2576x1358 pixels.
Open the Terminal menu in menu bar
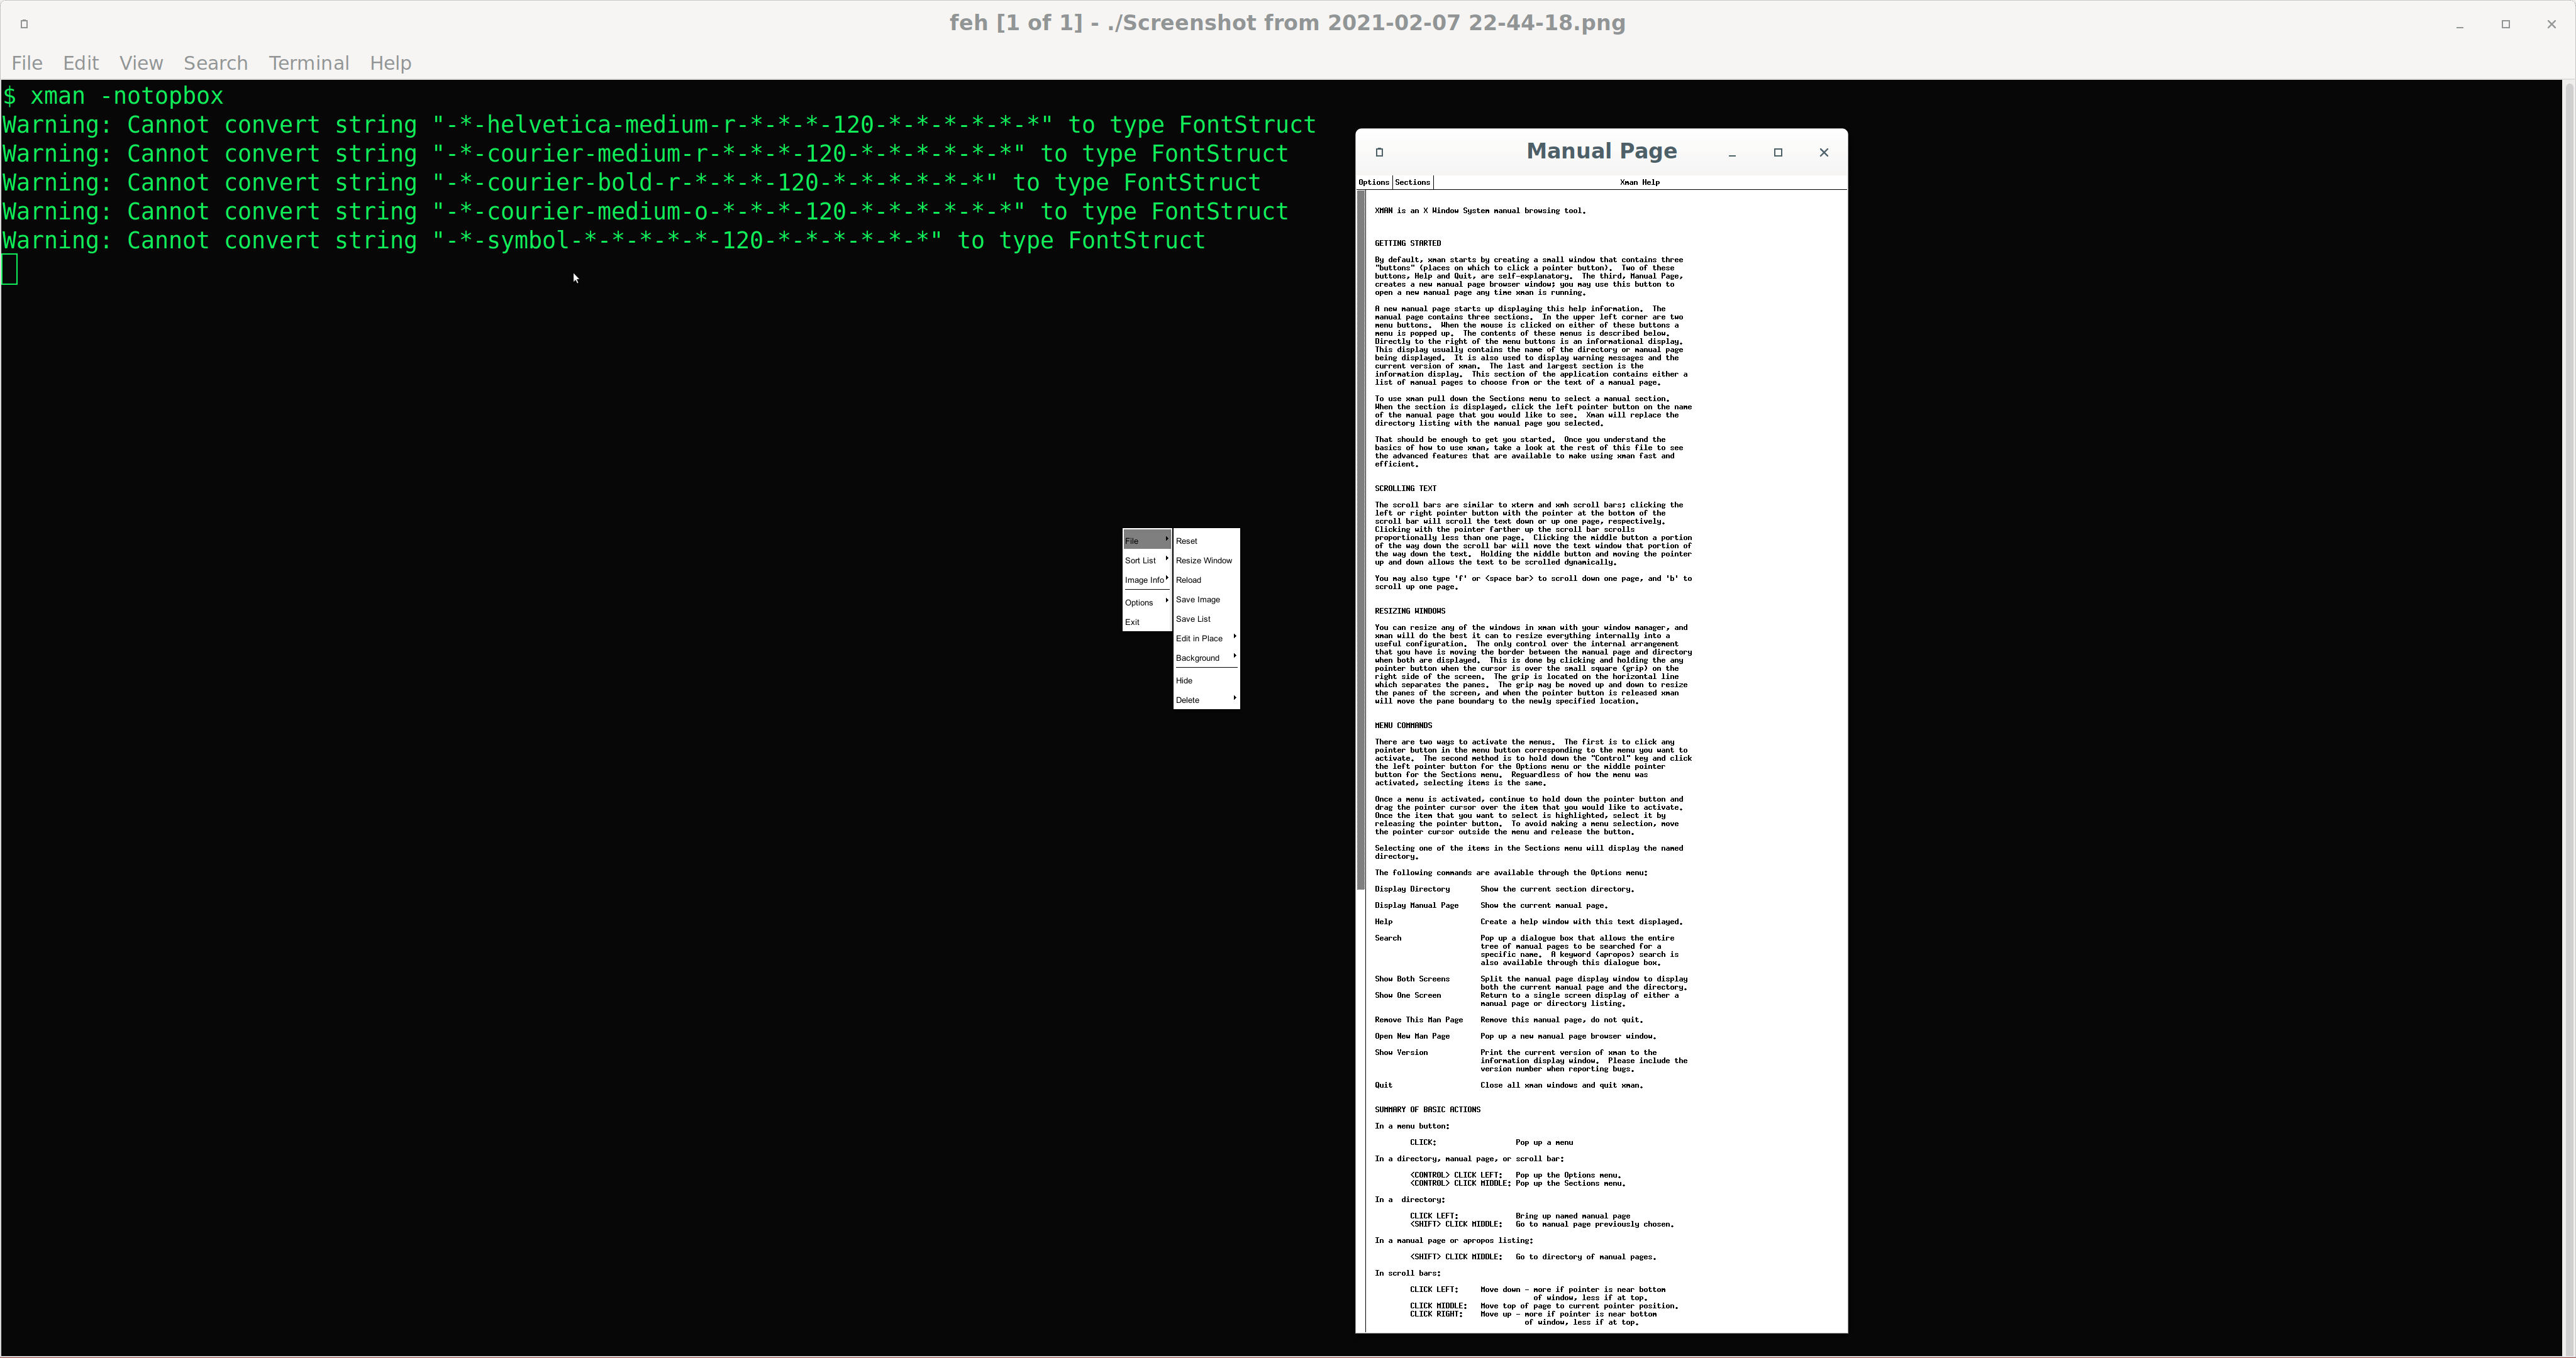tap(308, 63)
